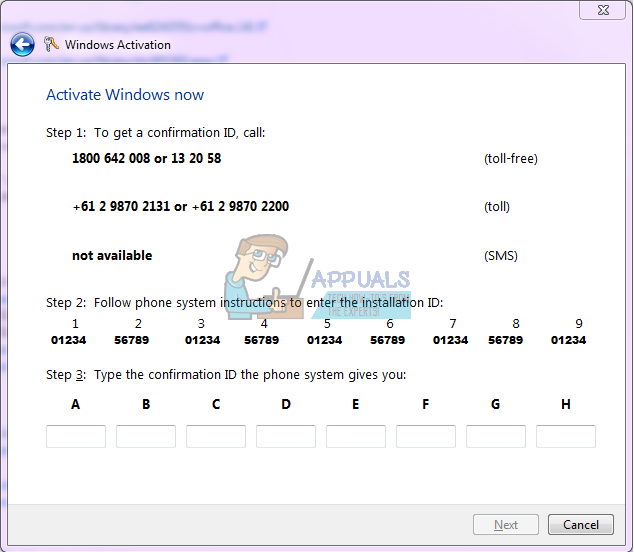
Task: Click installation ID group under column 5
Action: tap(324, 340)
